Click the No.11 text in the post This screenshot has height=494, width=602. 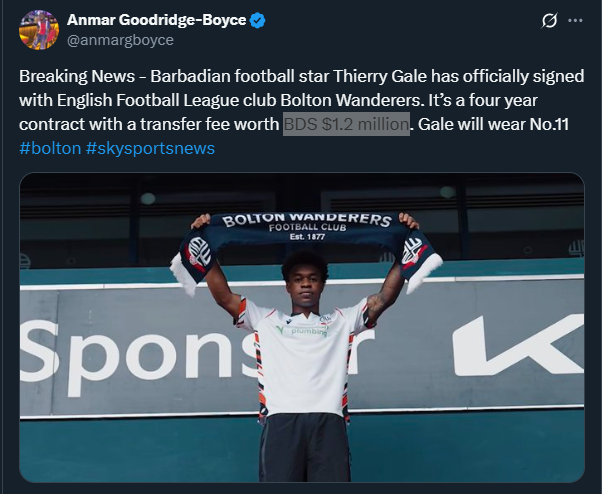549,124
